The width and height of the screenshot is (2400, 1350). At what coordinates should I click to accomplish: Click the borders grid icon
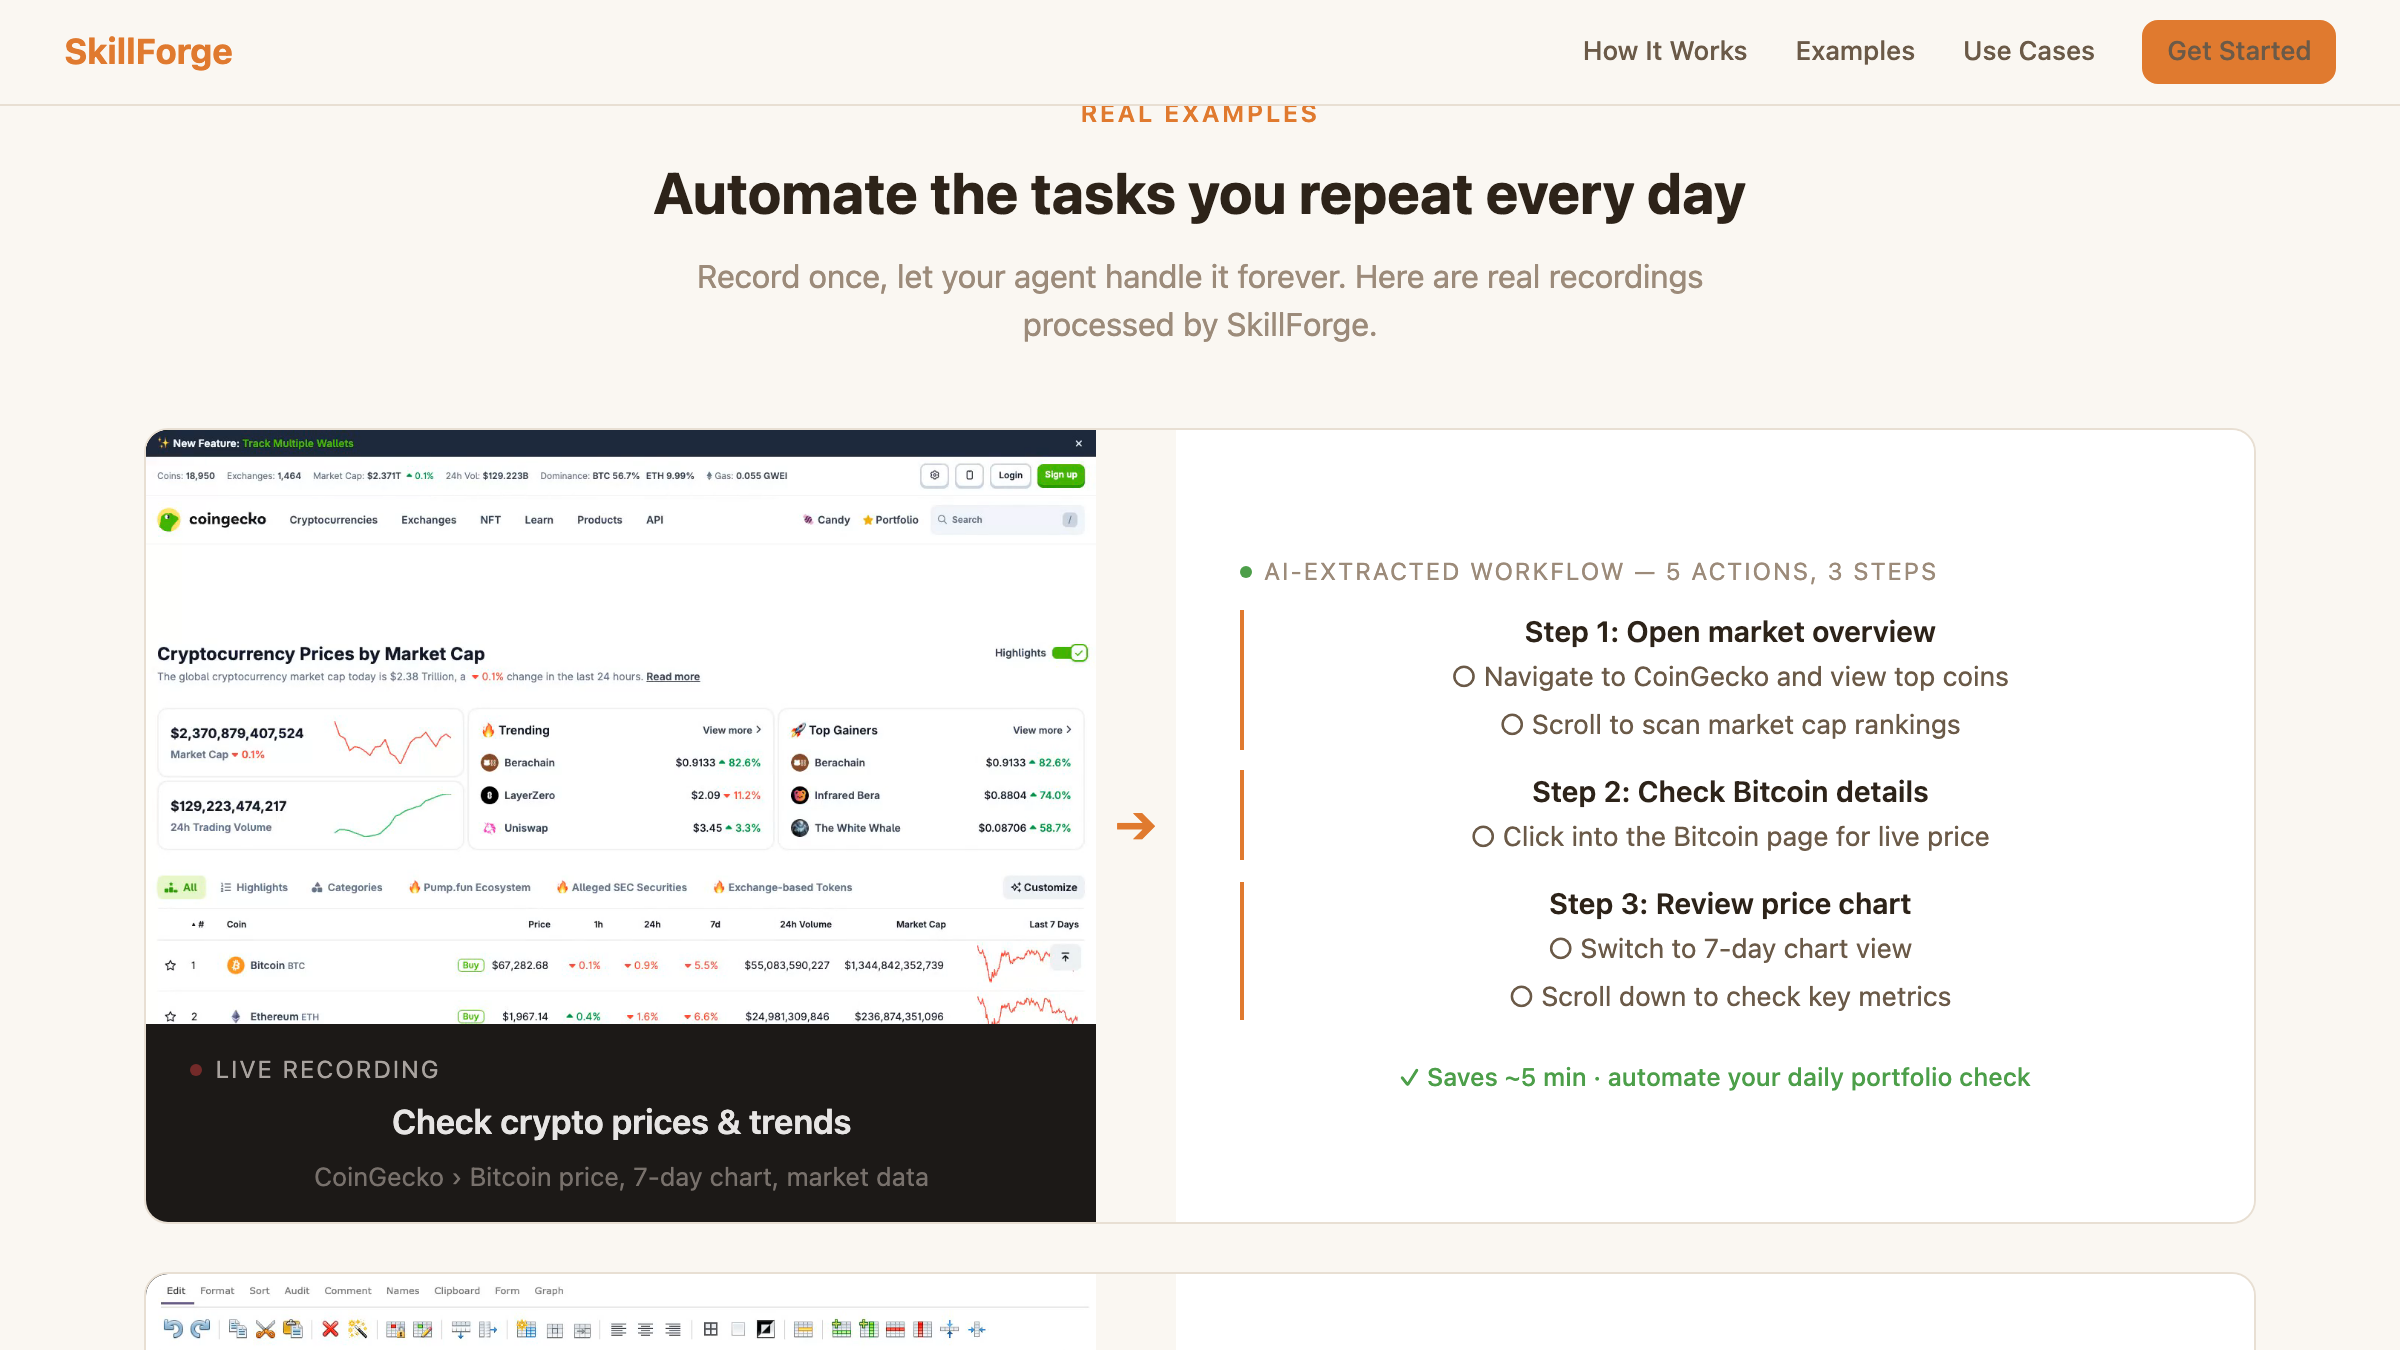pos(711,1329)
